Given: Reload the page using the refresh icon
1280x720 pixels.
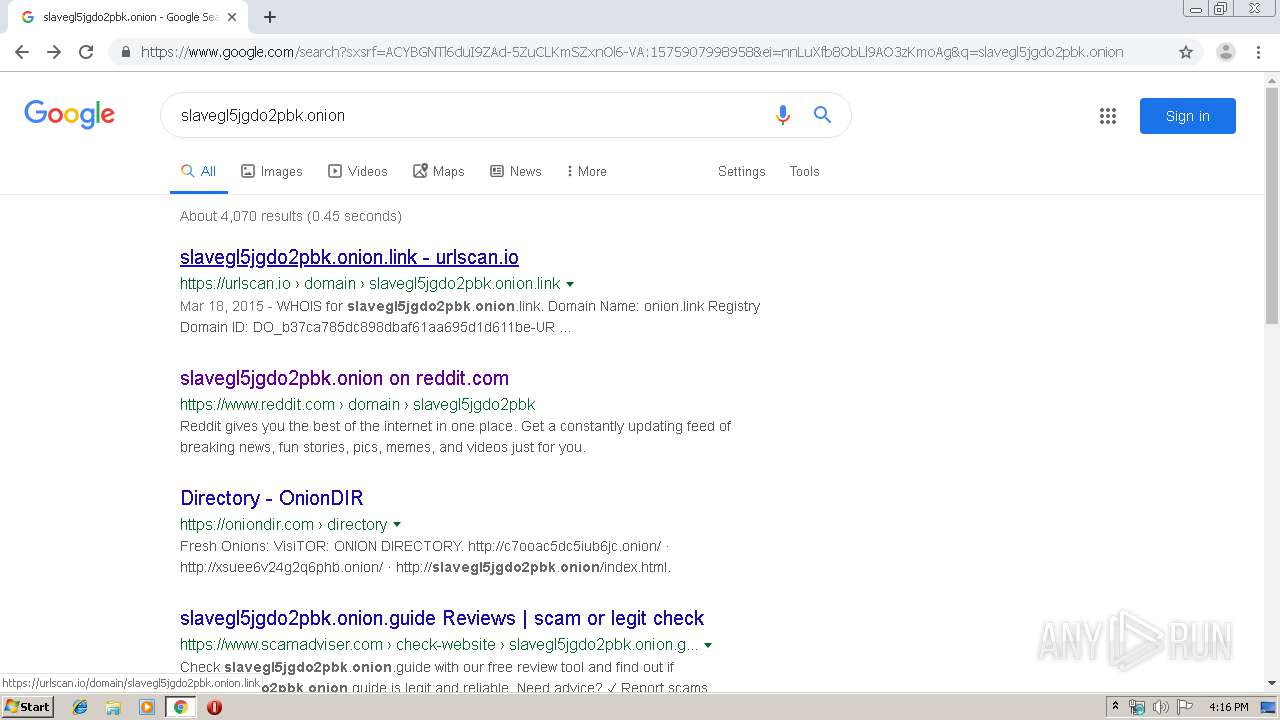Looking at the screenshot, I should [x=86, y=52].
